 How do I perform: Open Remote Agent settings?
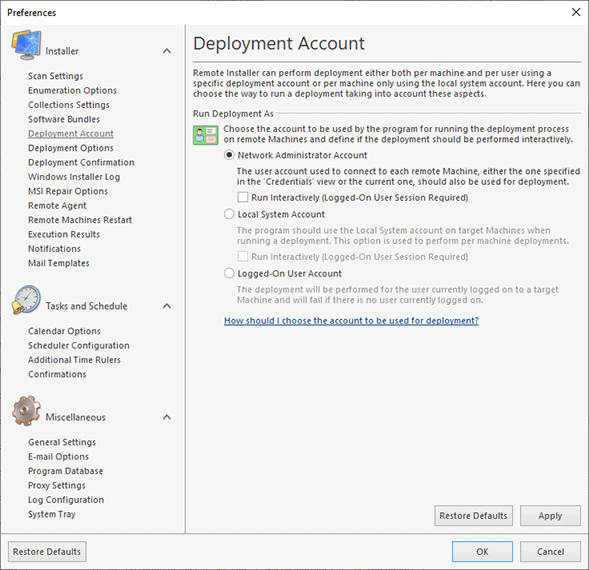(57, 206)
